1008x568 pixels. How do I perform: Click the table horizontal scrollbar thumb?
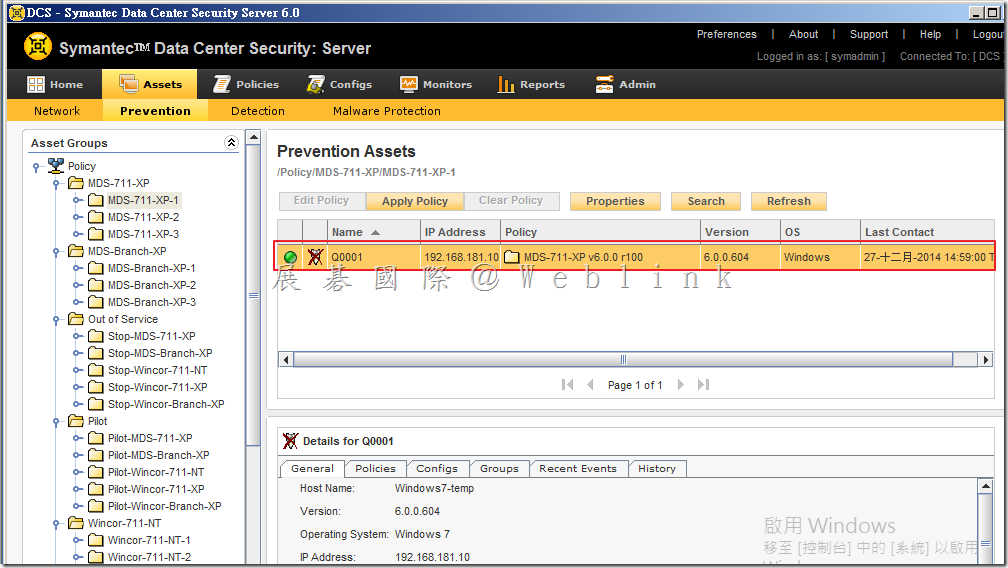[623, 359]
